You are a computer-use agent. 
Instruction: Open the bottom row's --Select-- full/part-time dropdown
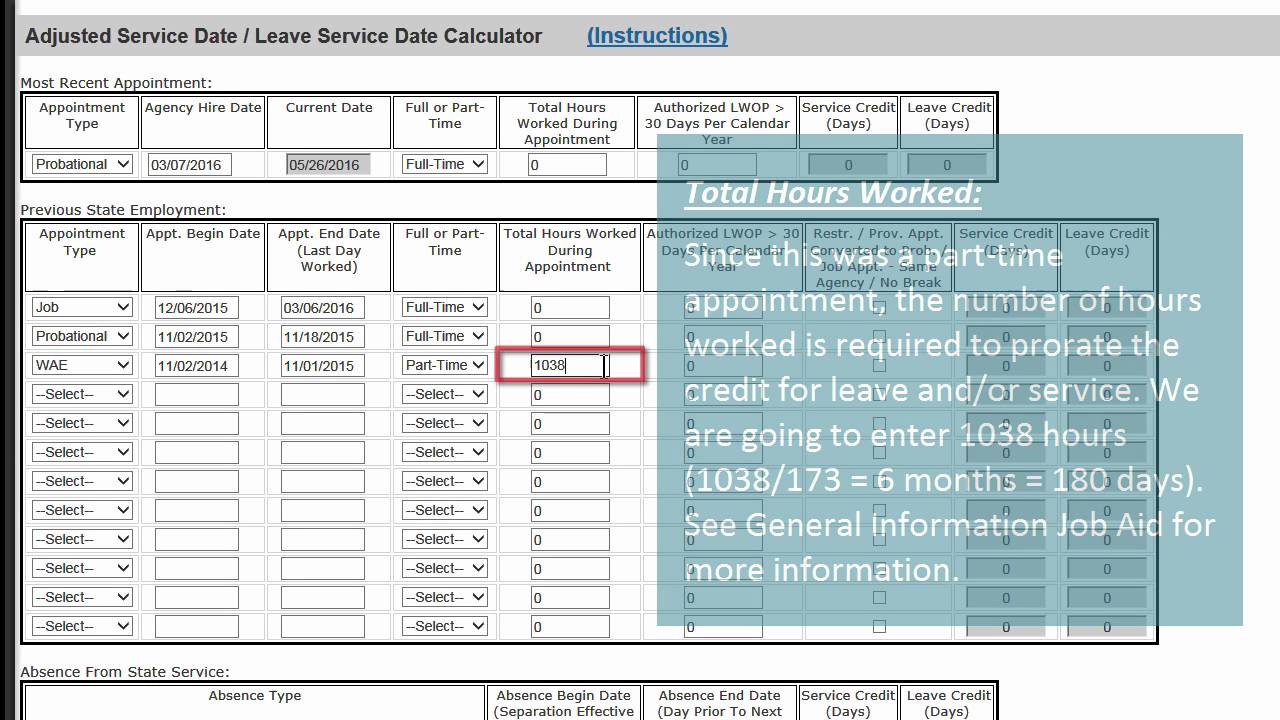pyautogui.click(x=445, y=626)
